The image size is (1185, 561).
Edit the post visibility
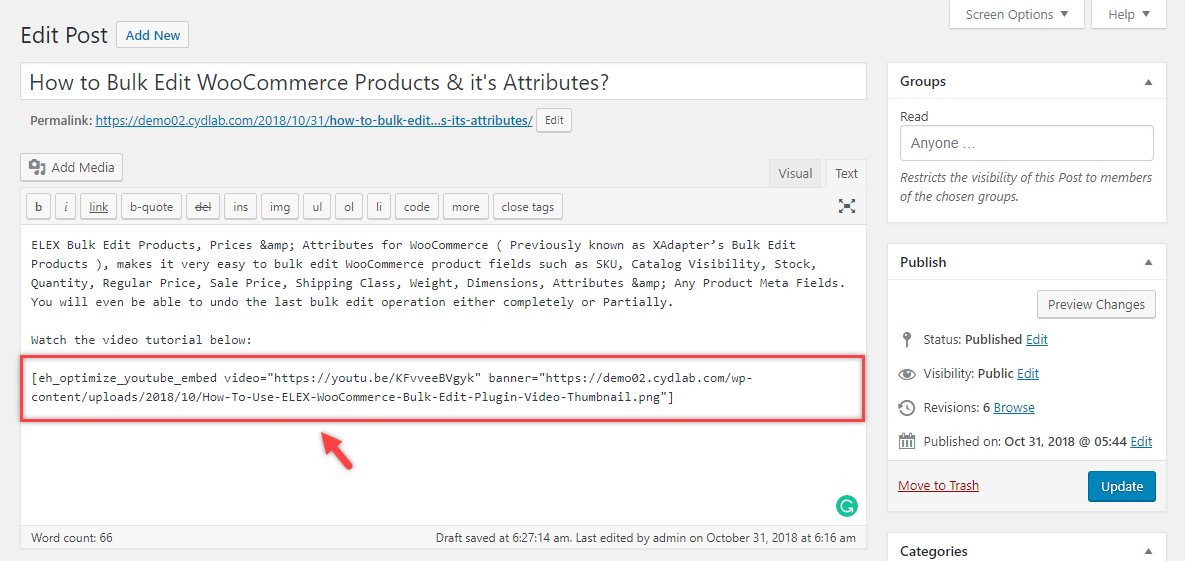(x=1028, y=373)
